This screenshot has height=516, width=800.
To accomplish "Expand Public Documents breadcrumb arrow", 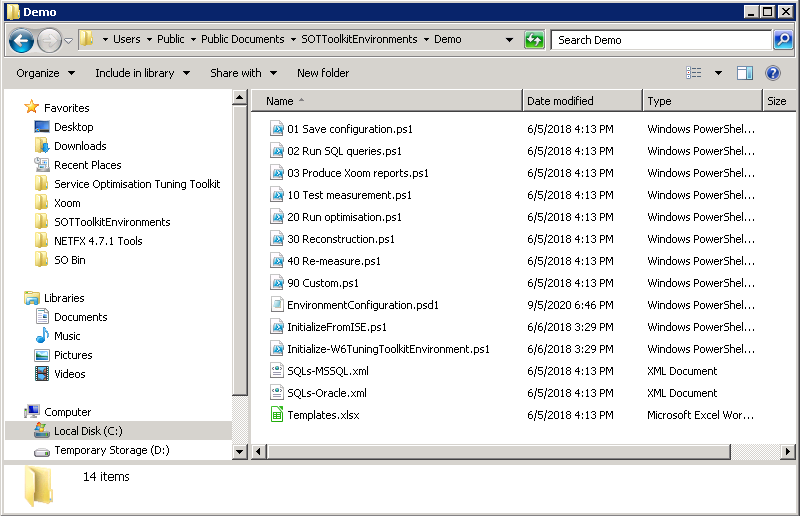I will (x=293, y=39).
